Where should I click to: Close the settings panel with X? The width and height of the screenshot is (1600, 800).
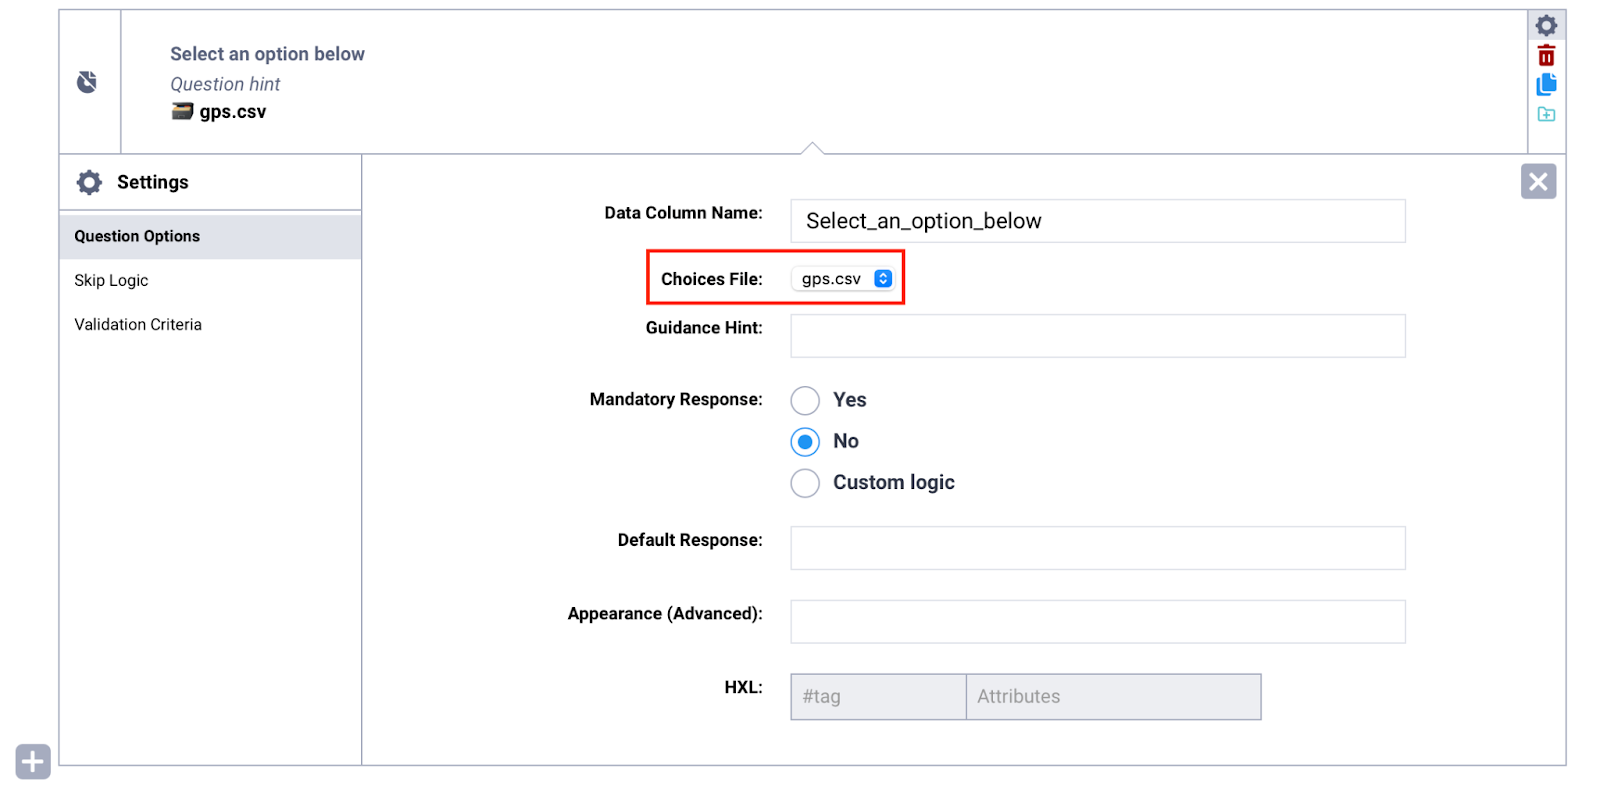point(1538,182)
